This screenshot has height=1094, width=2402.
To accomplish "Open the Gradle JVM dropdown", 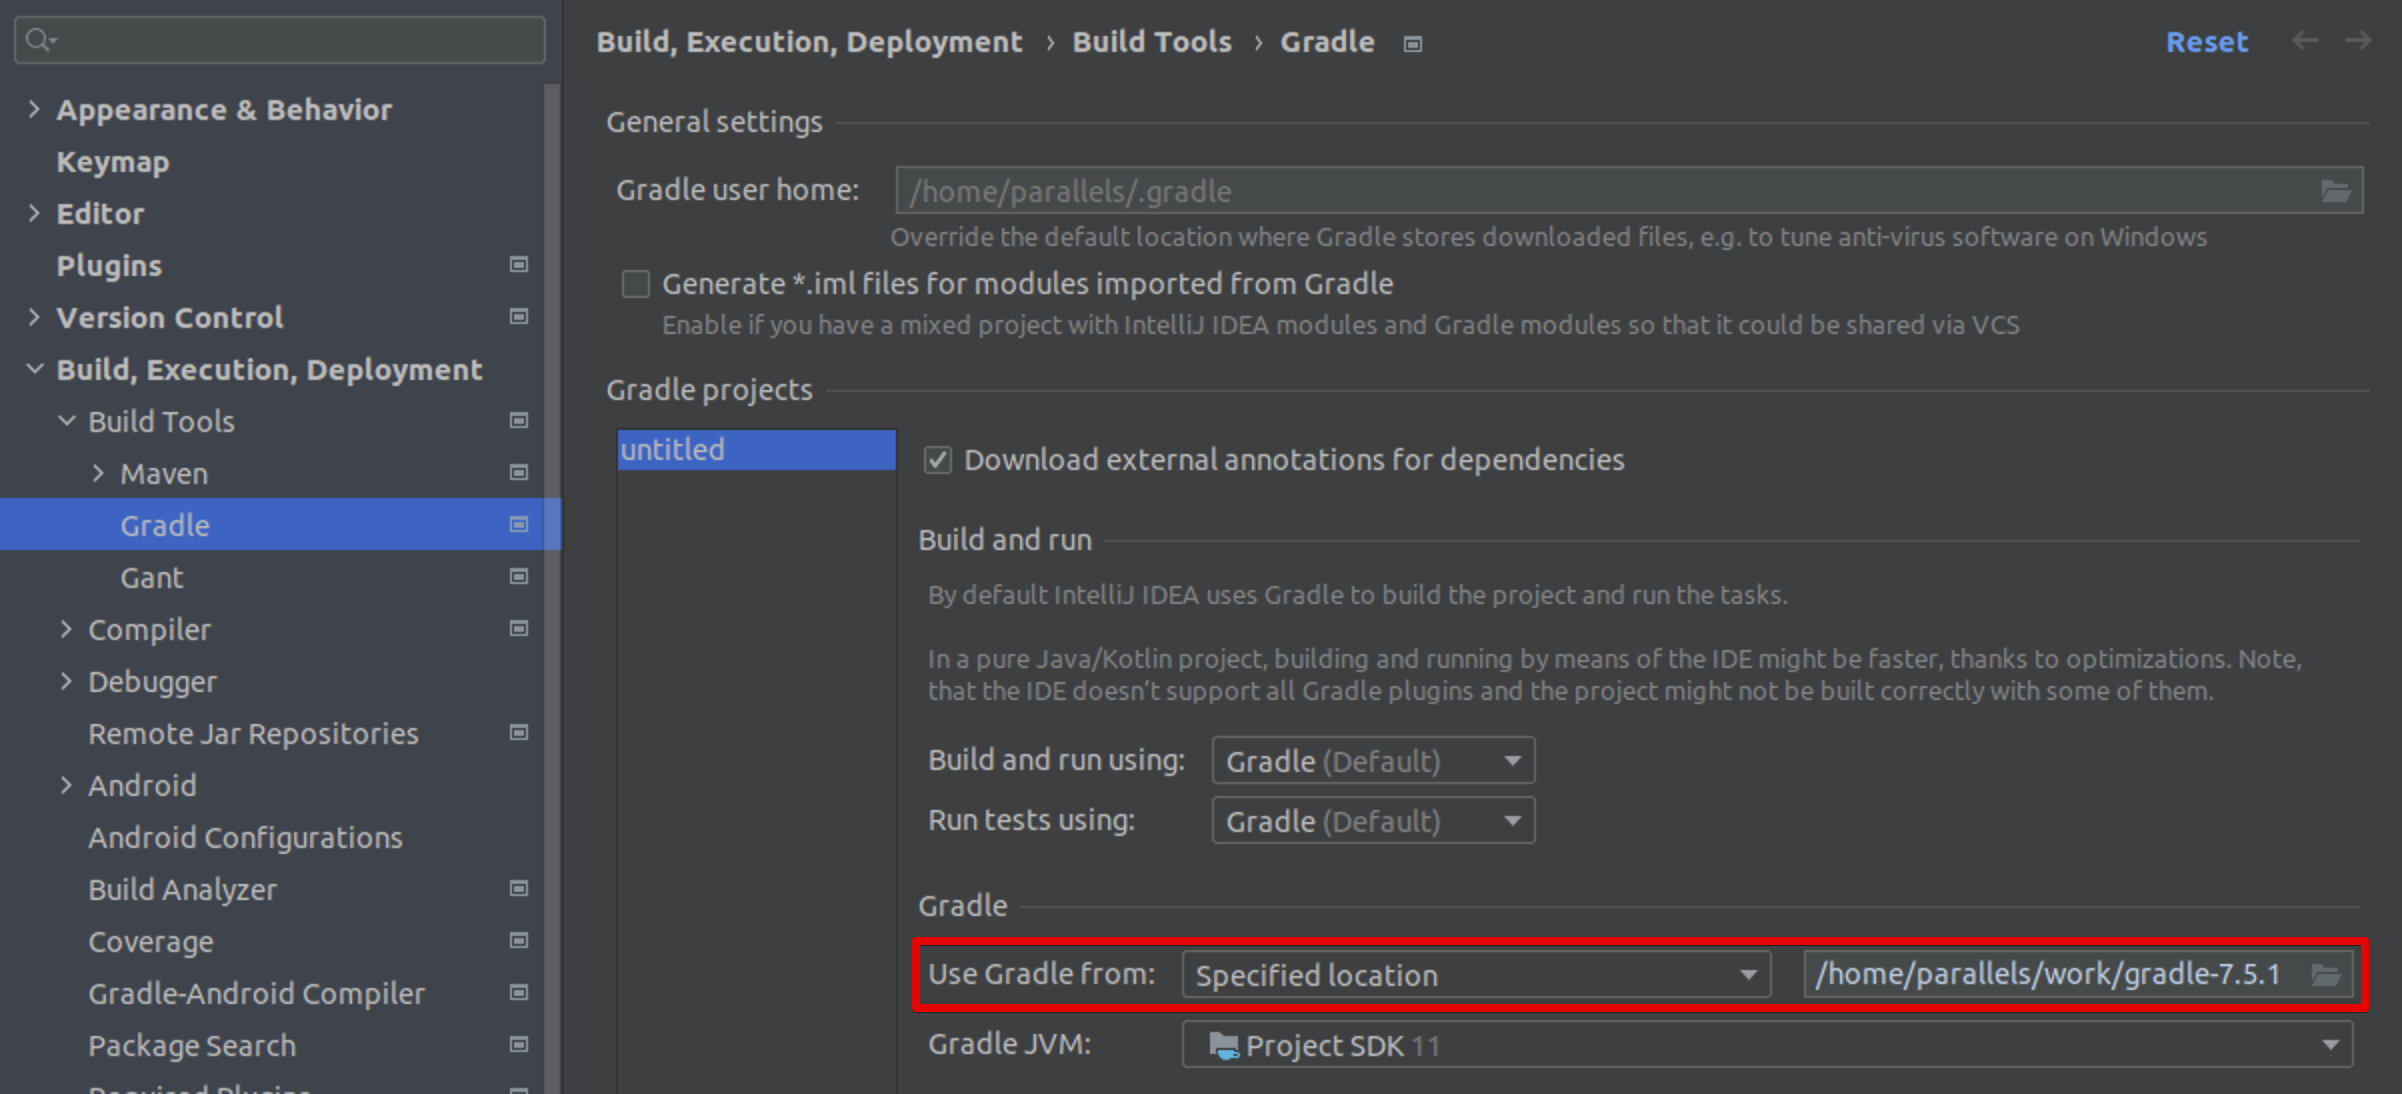I will [1767, 1045].
